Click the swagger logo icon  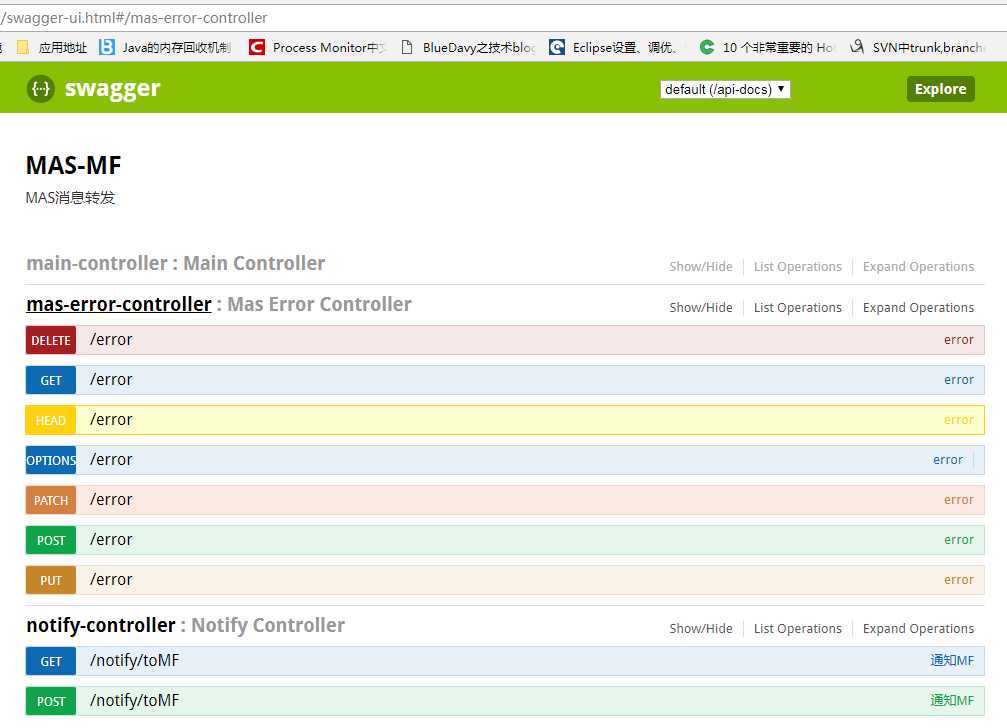(40, 89)
